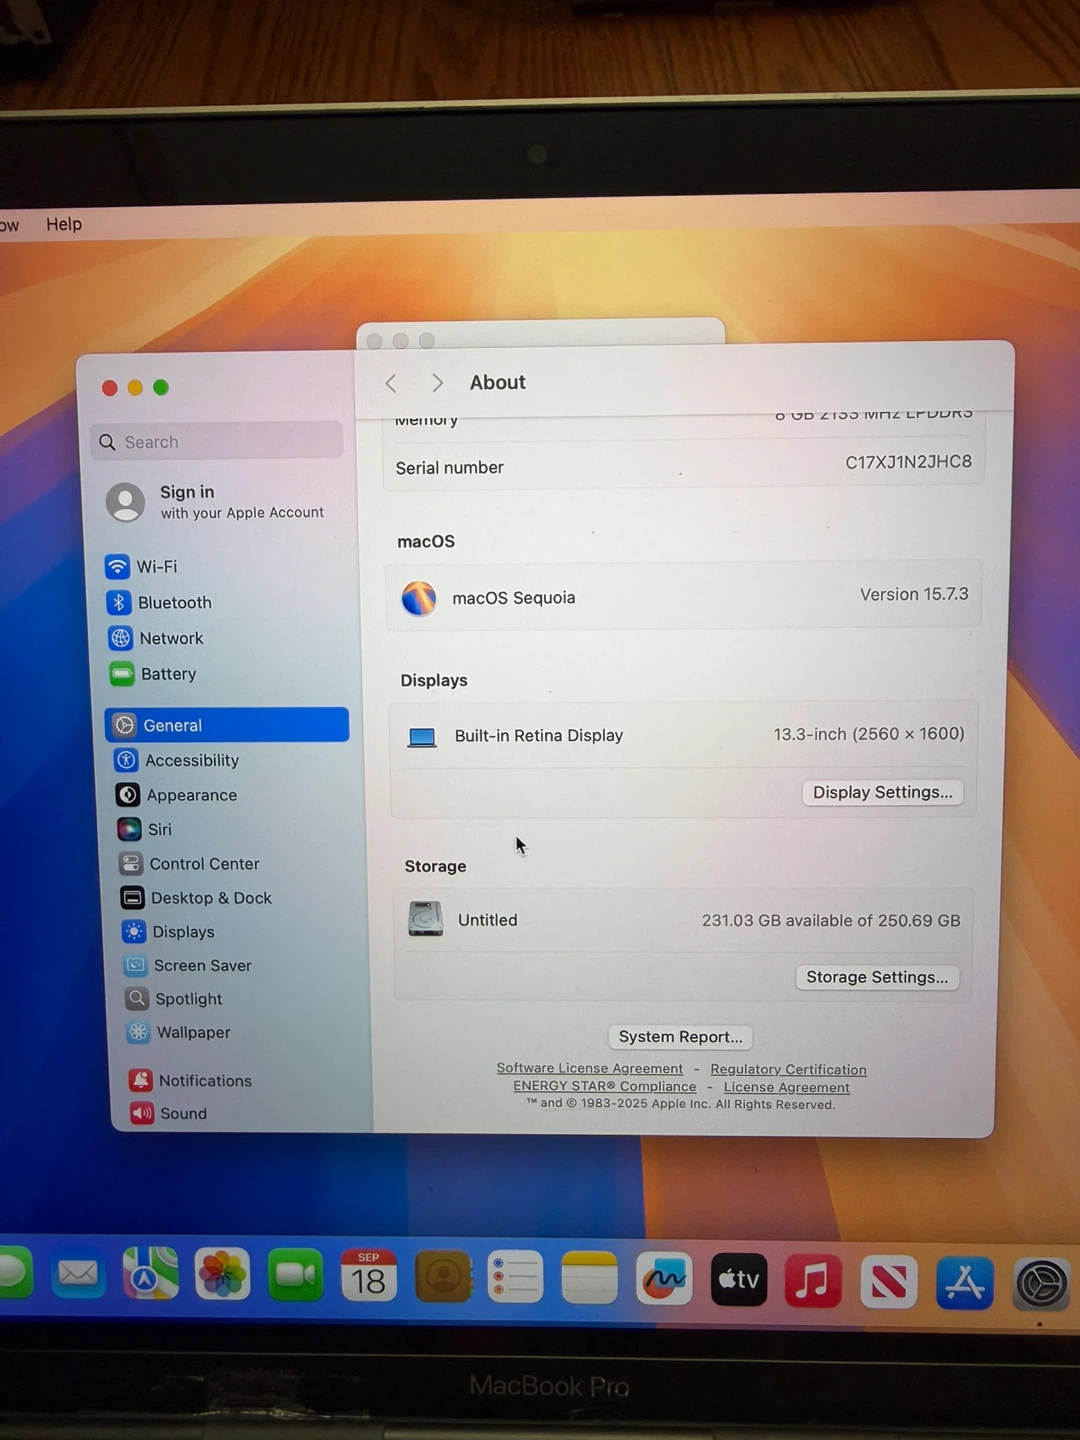Click the 13.3-inch (2560 × 1600) text
This screenshot has height=1440, width=1080.
tap(869, 734)
